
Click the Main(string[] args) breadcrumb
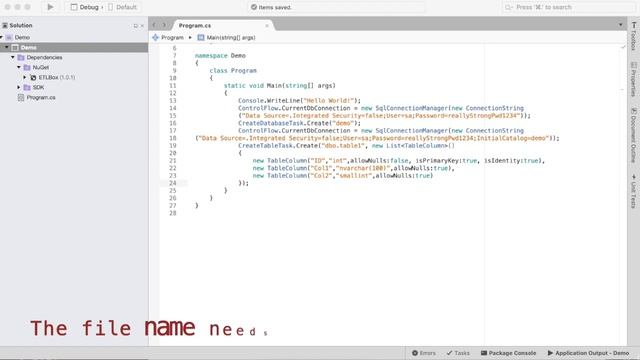pos(227,38)
